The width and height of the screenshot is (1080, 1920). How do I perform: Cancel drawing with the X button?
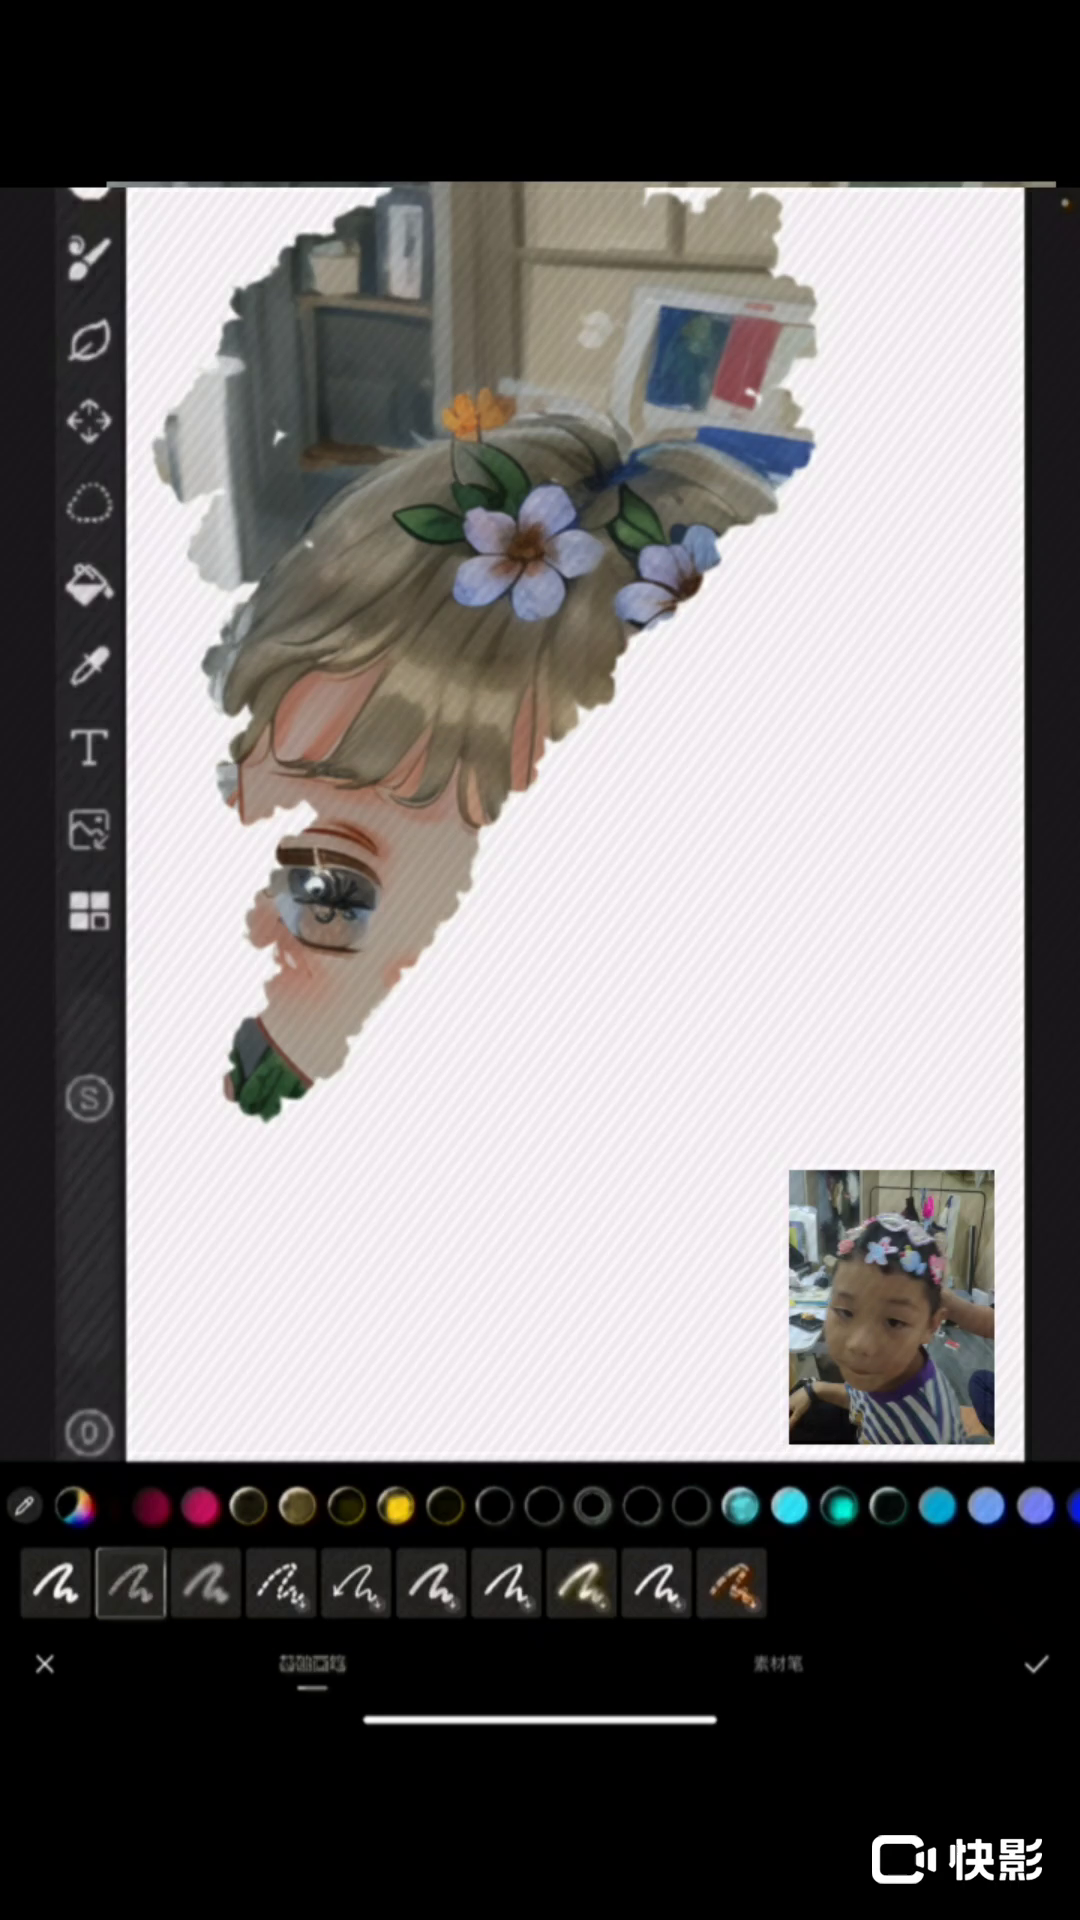[45, 1664]
